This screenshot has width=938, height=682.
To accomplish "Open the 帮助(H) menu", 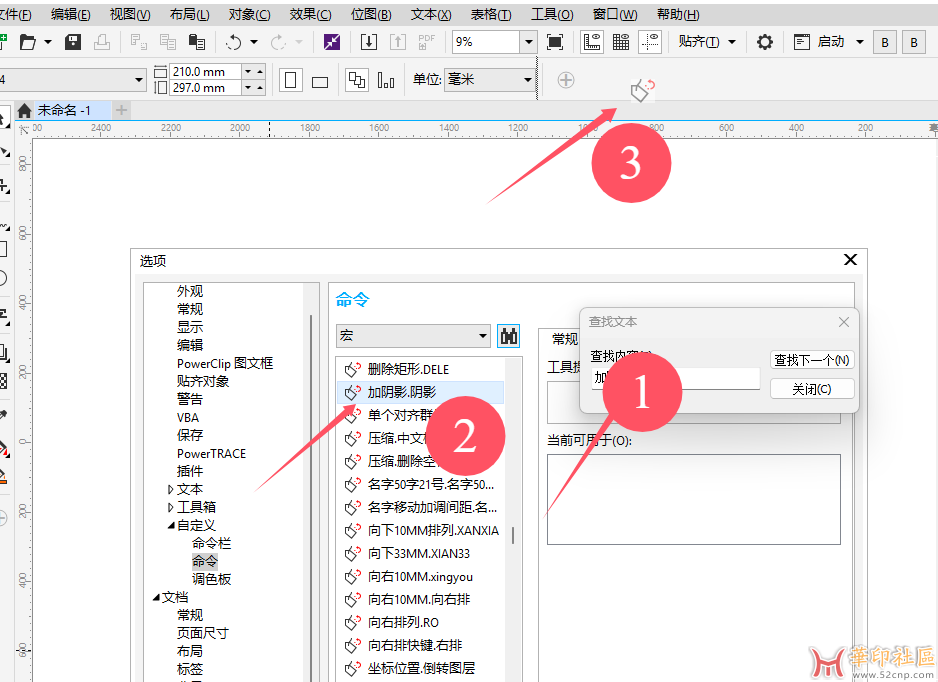I will coord(678,14).
